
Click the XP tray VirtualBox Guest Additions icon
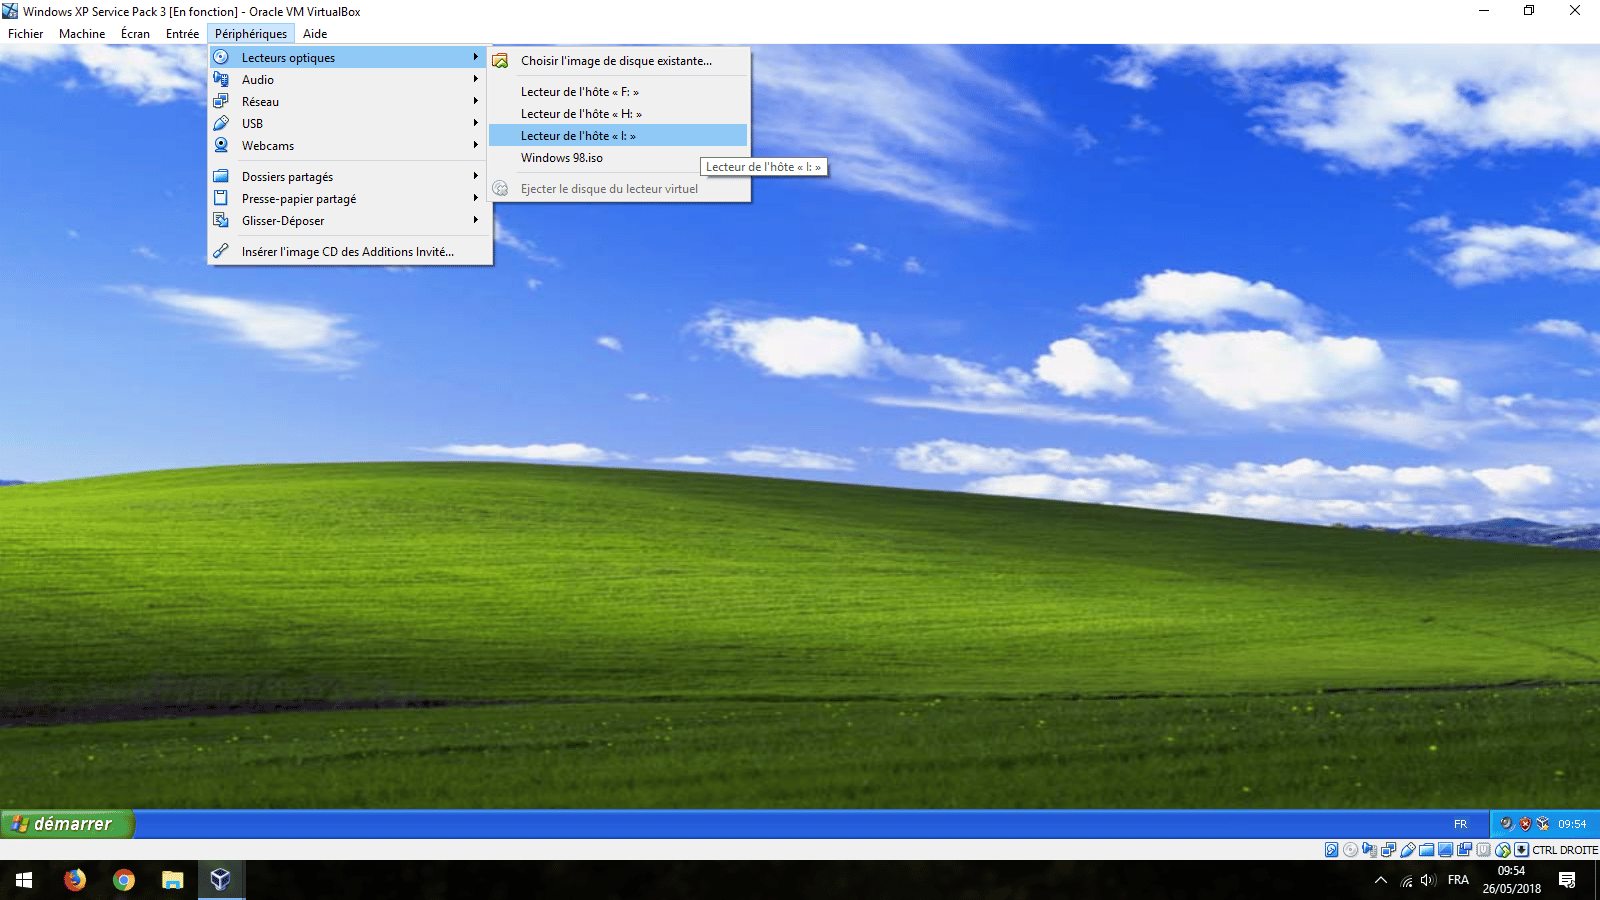(1543, 824)
